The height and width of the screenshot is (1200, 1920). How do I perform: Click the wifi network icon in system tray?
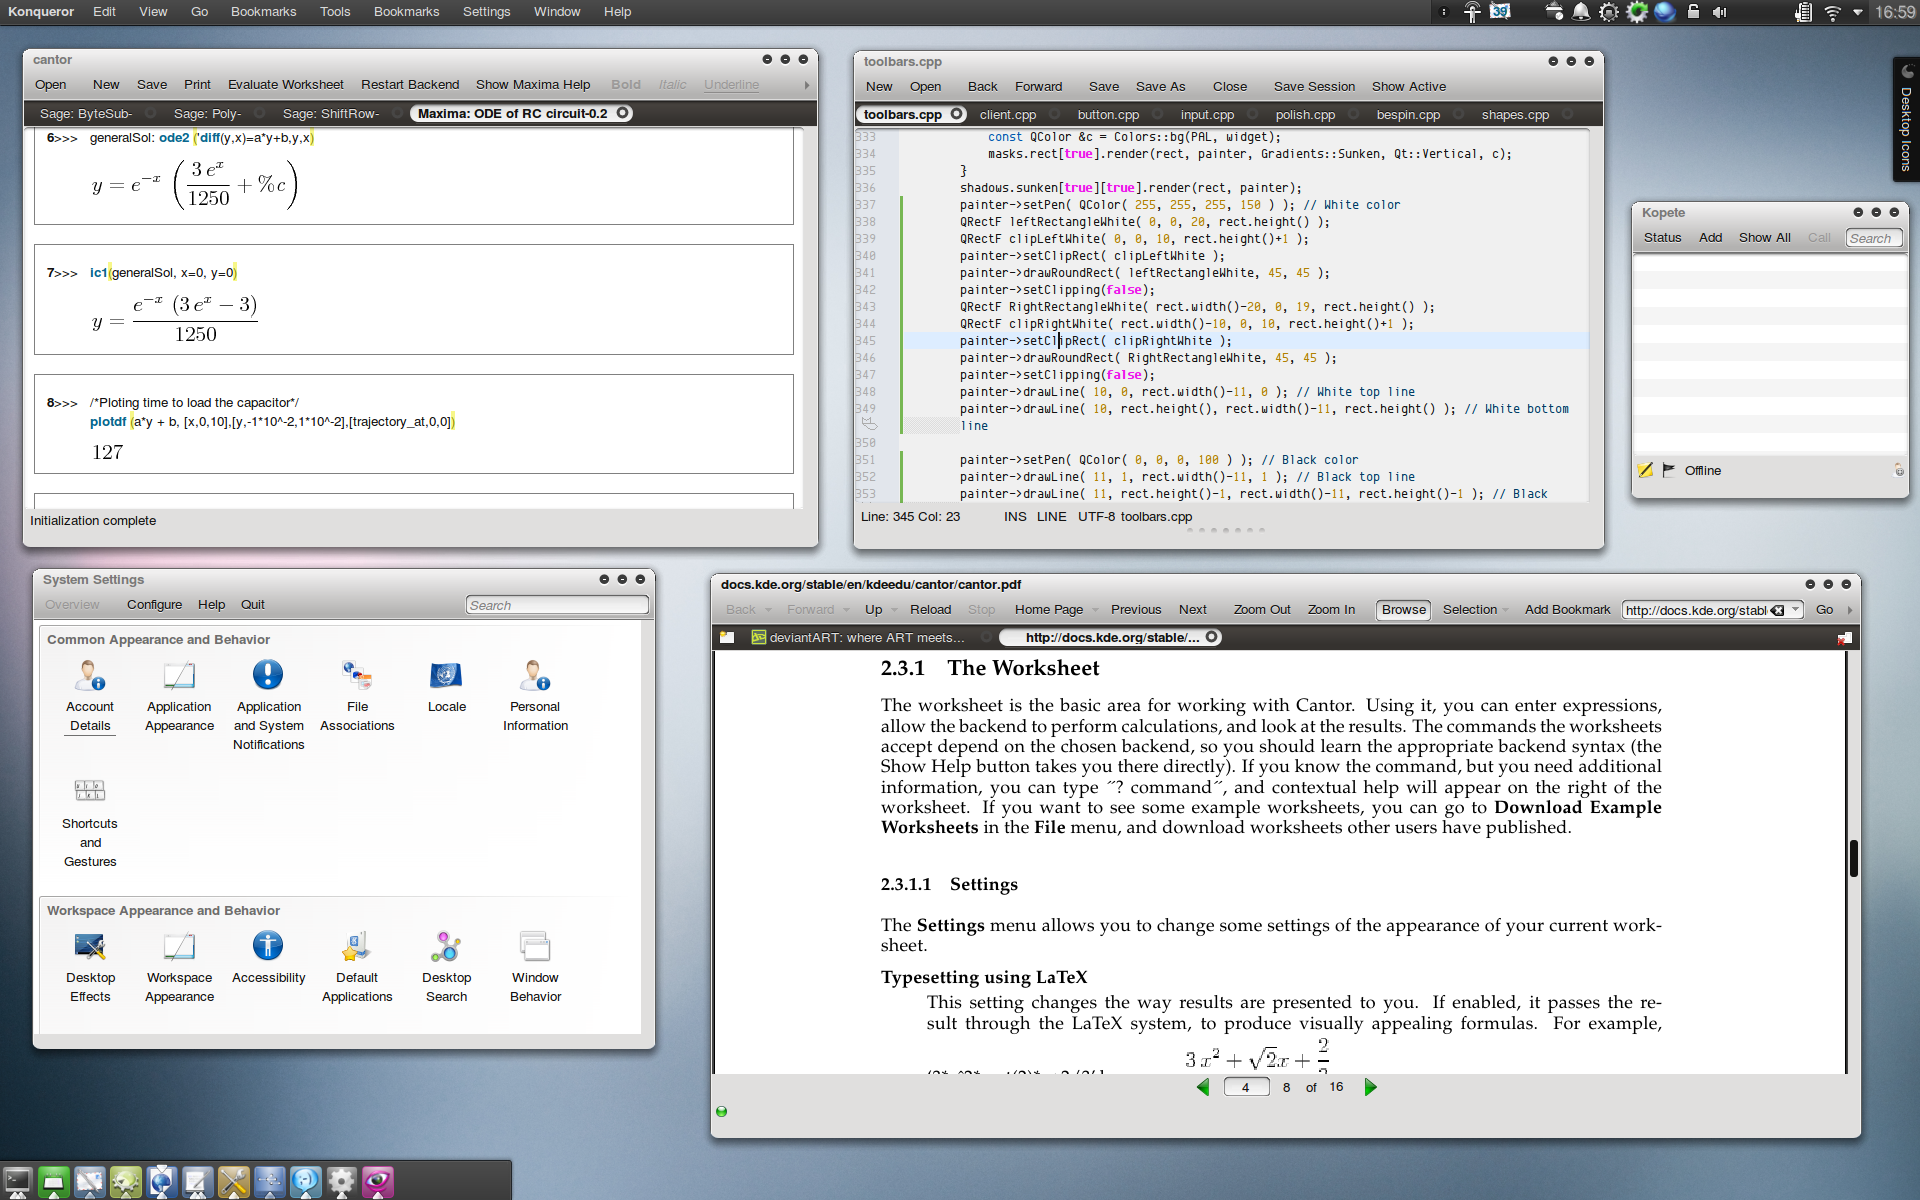1832,12
